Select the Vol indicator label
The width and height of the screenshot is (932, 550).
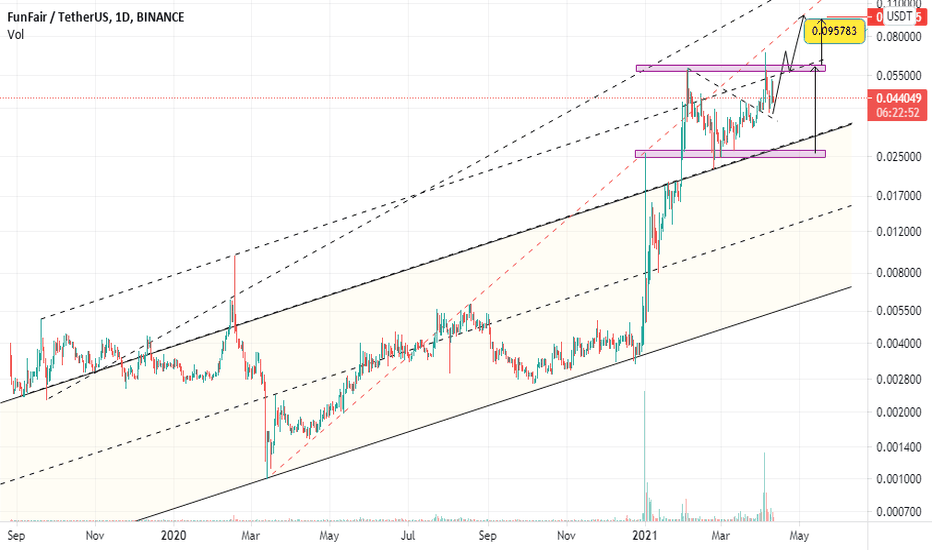coord(15,34)
